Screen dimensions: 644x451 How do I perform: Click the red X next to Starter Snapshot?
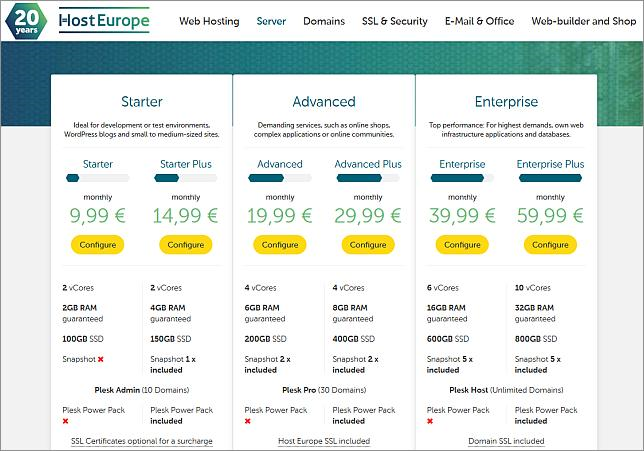(101, 359)
